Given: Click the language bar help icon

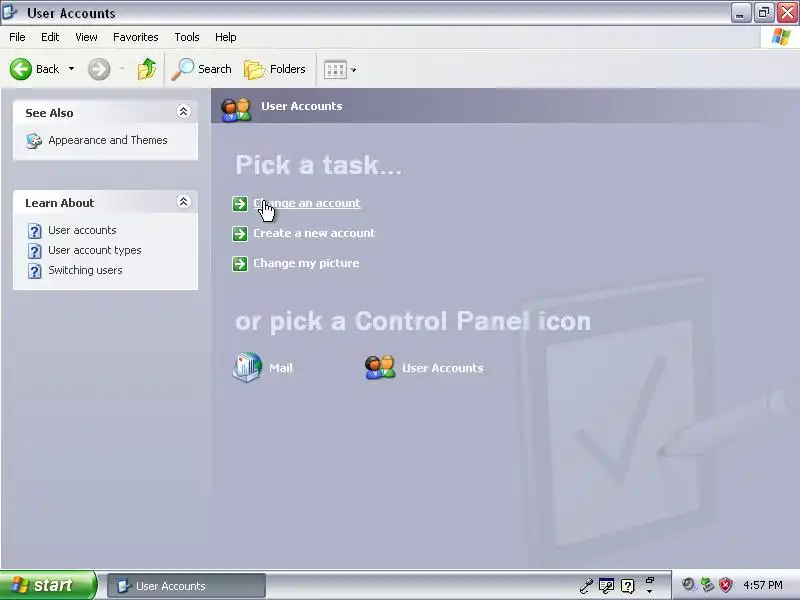Looking at the screenshot, I should [x=628, y=586].
